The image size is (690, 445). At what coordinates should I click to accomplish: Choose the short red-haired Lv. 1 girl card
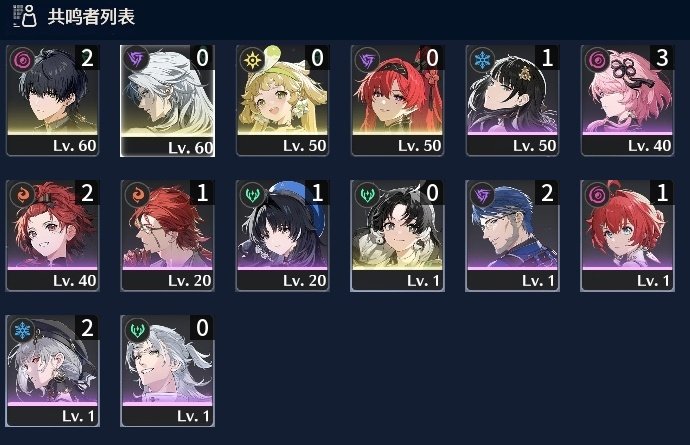pyautogui.click(x=627, y=235)
